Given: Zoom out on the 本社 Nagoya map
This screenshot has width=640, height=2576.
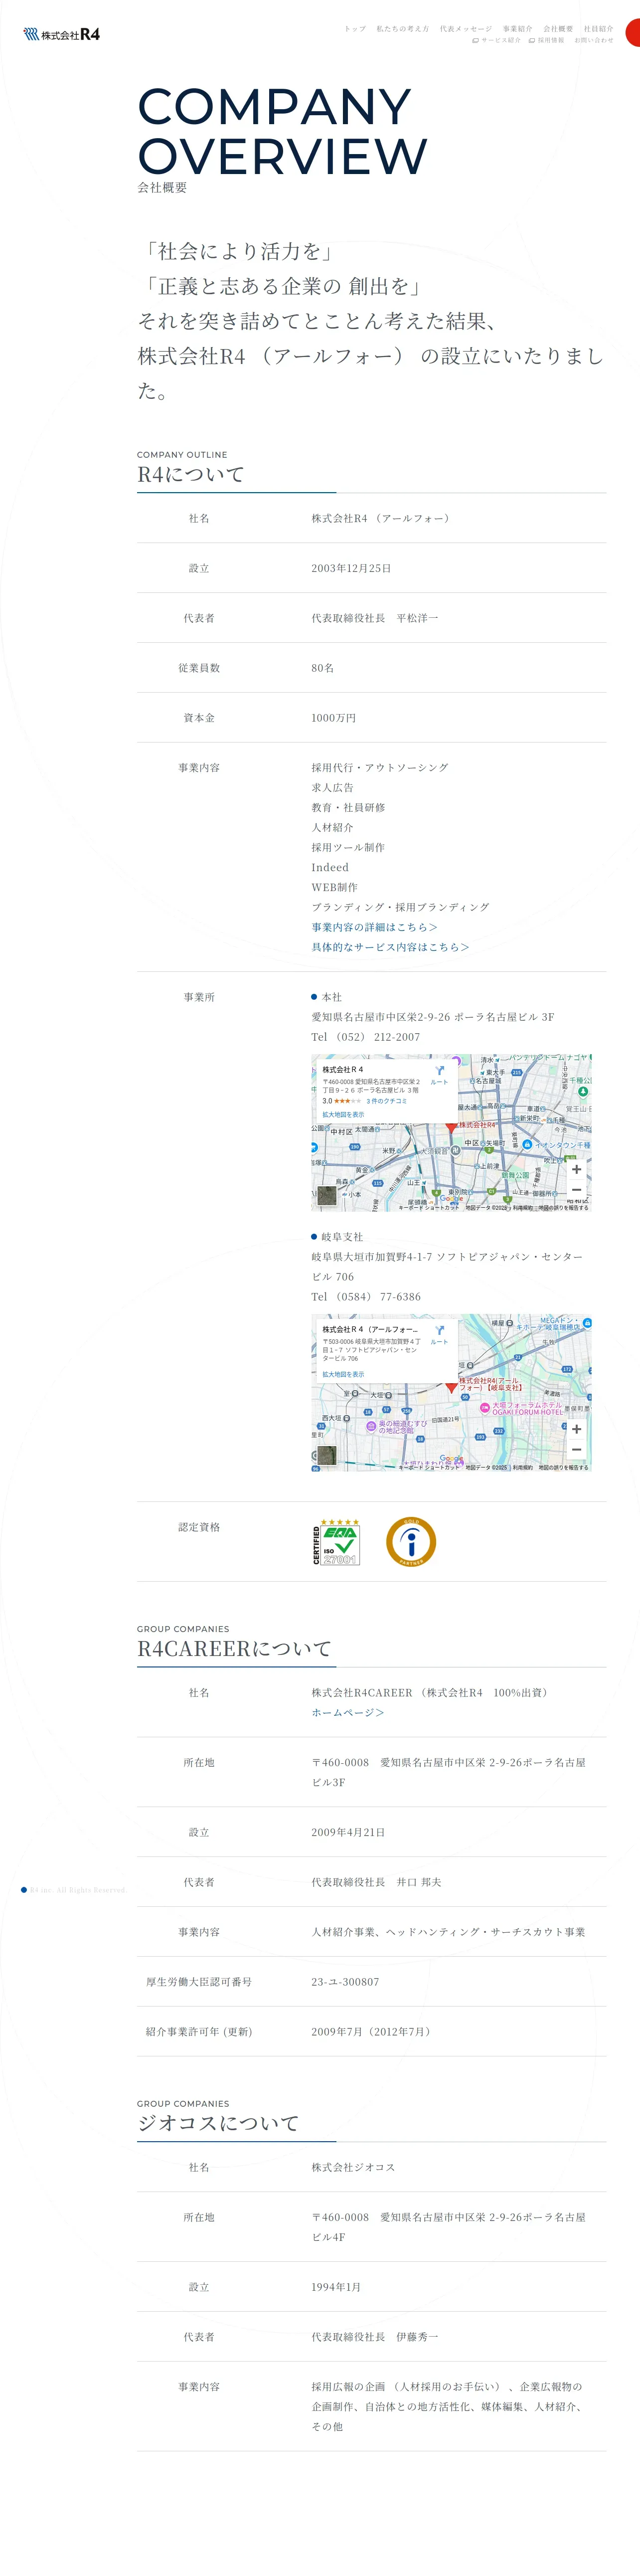Looking at the screenshot, I should (576, 1189).
